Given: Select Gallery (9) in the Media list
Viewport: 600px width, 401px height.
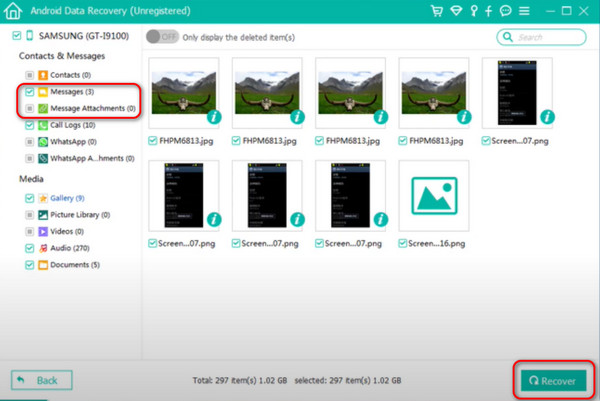Looking at the screenshot, I should pos(68,198).
